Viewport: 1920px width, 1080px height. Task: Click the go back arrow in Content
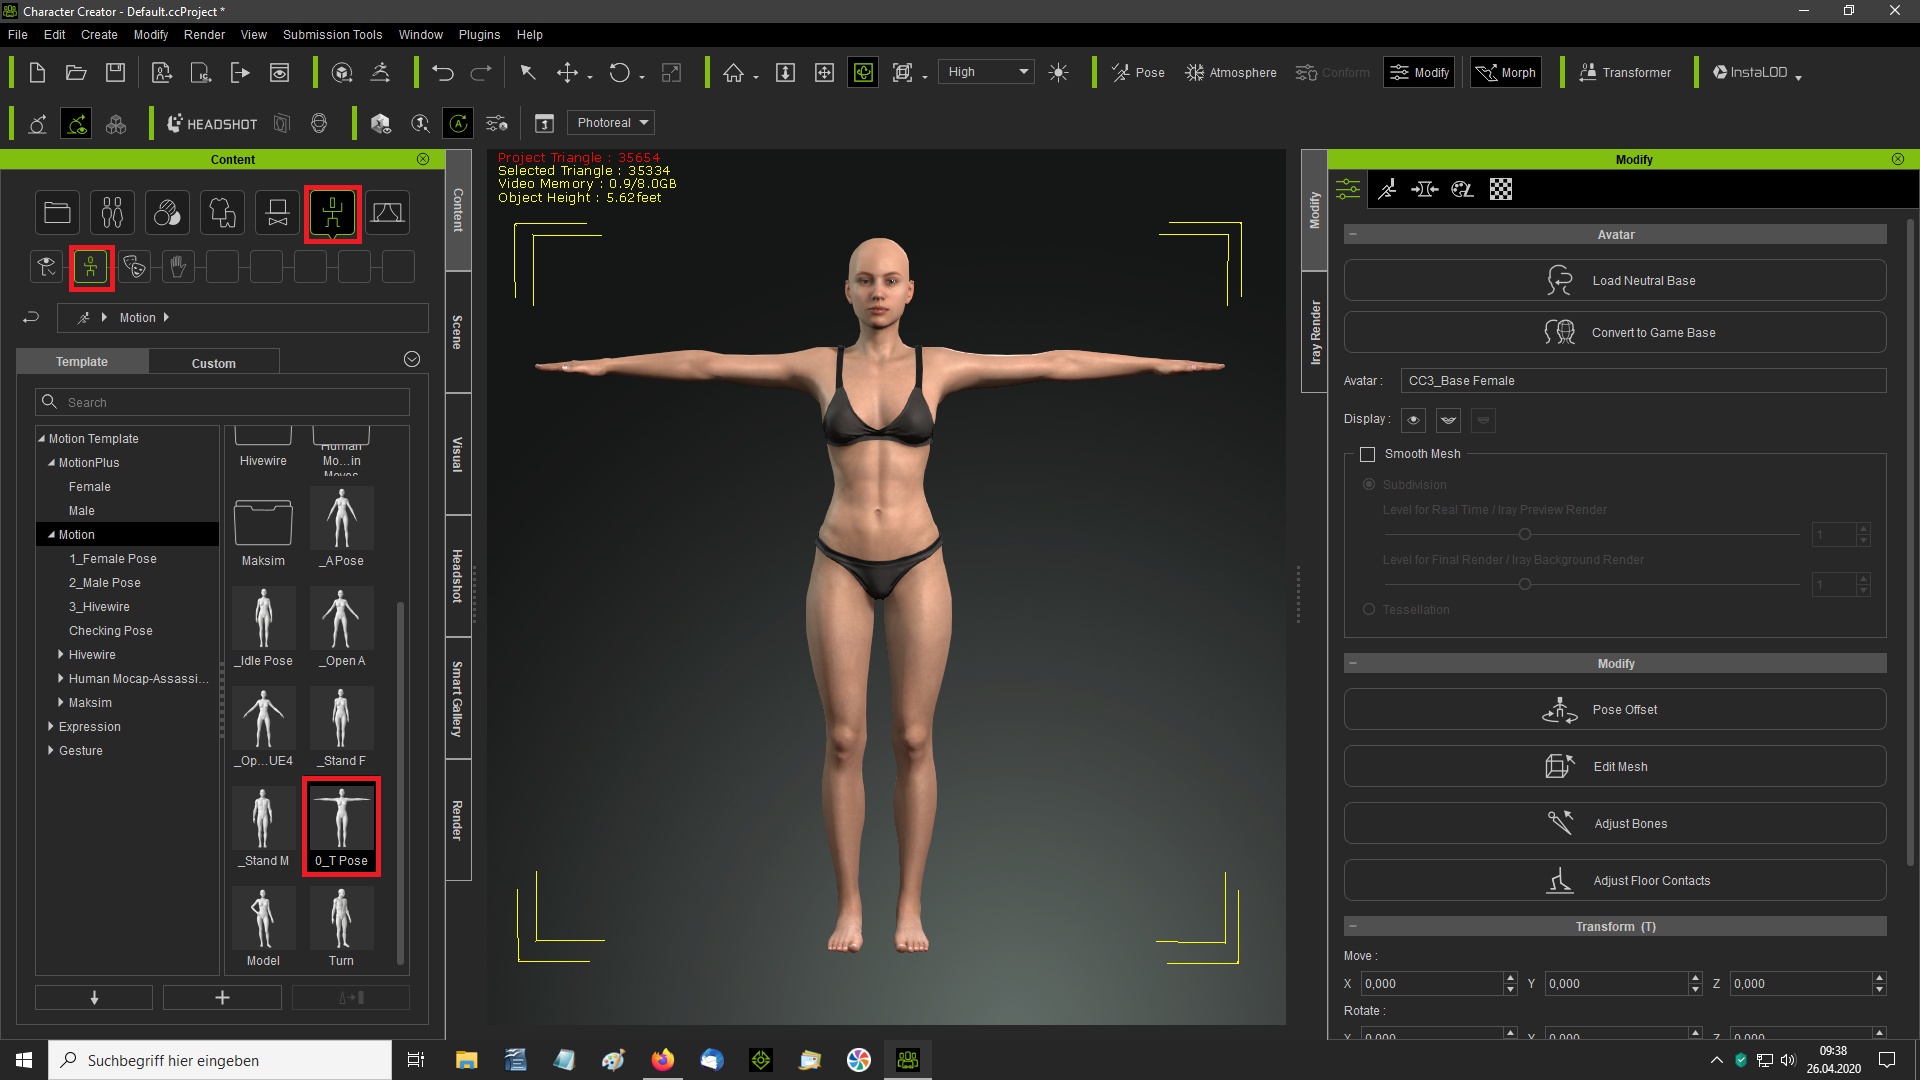coord(31,317)
